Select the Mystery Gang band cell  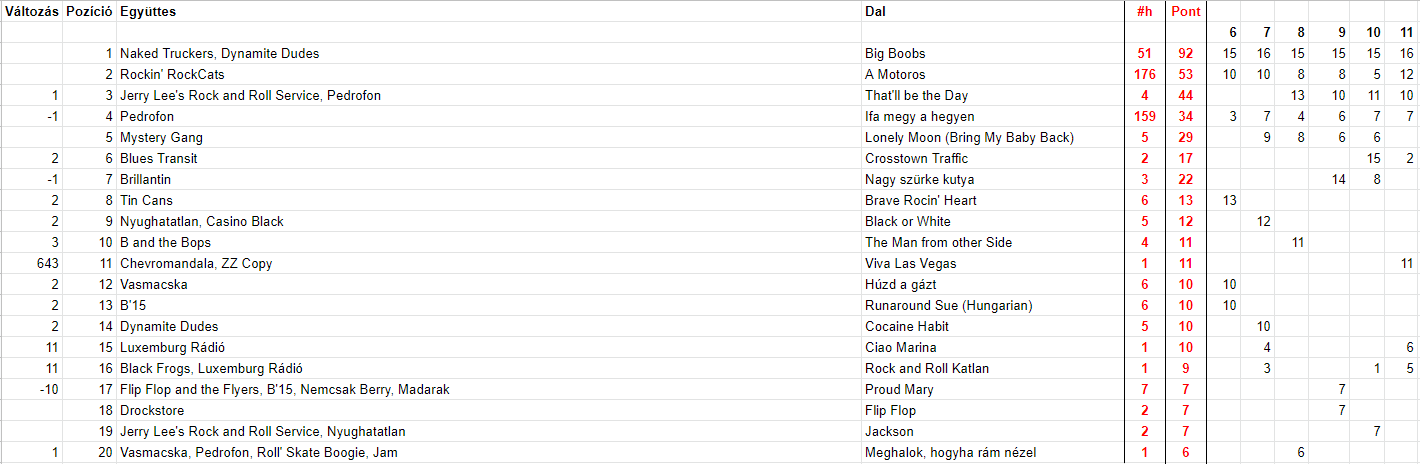click(x=161, y=137)
